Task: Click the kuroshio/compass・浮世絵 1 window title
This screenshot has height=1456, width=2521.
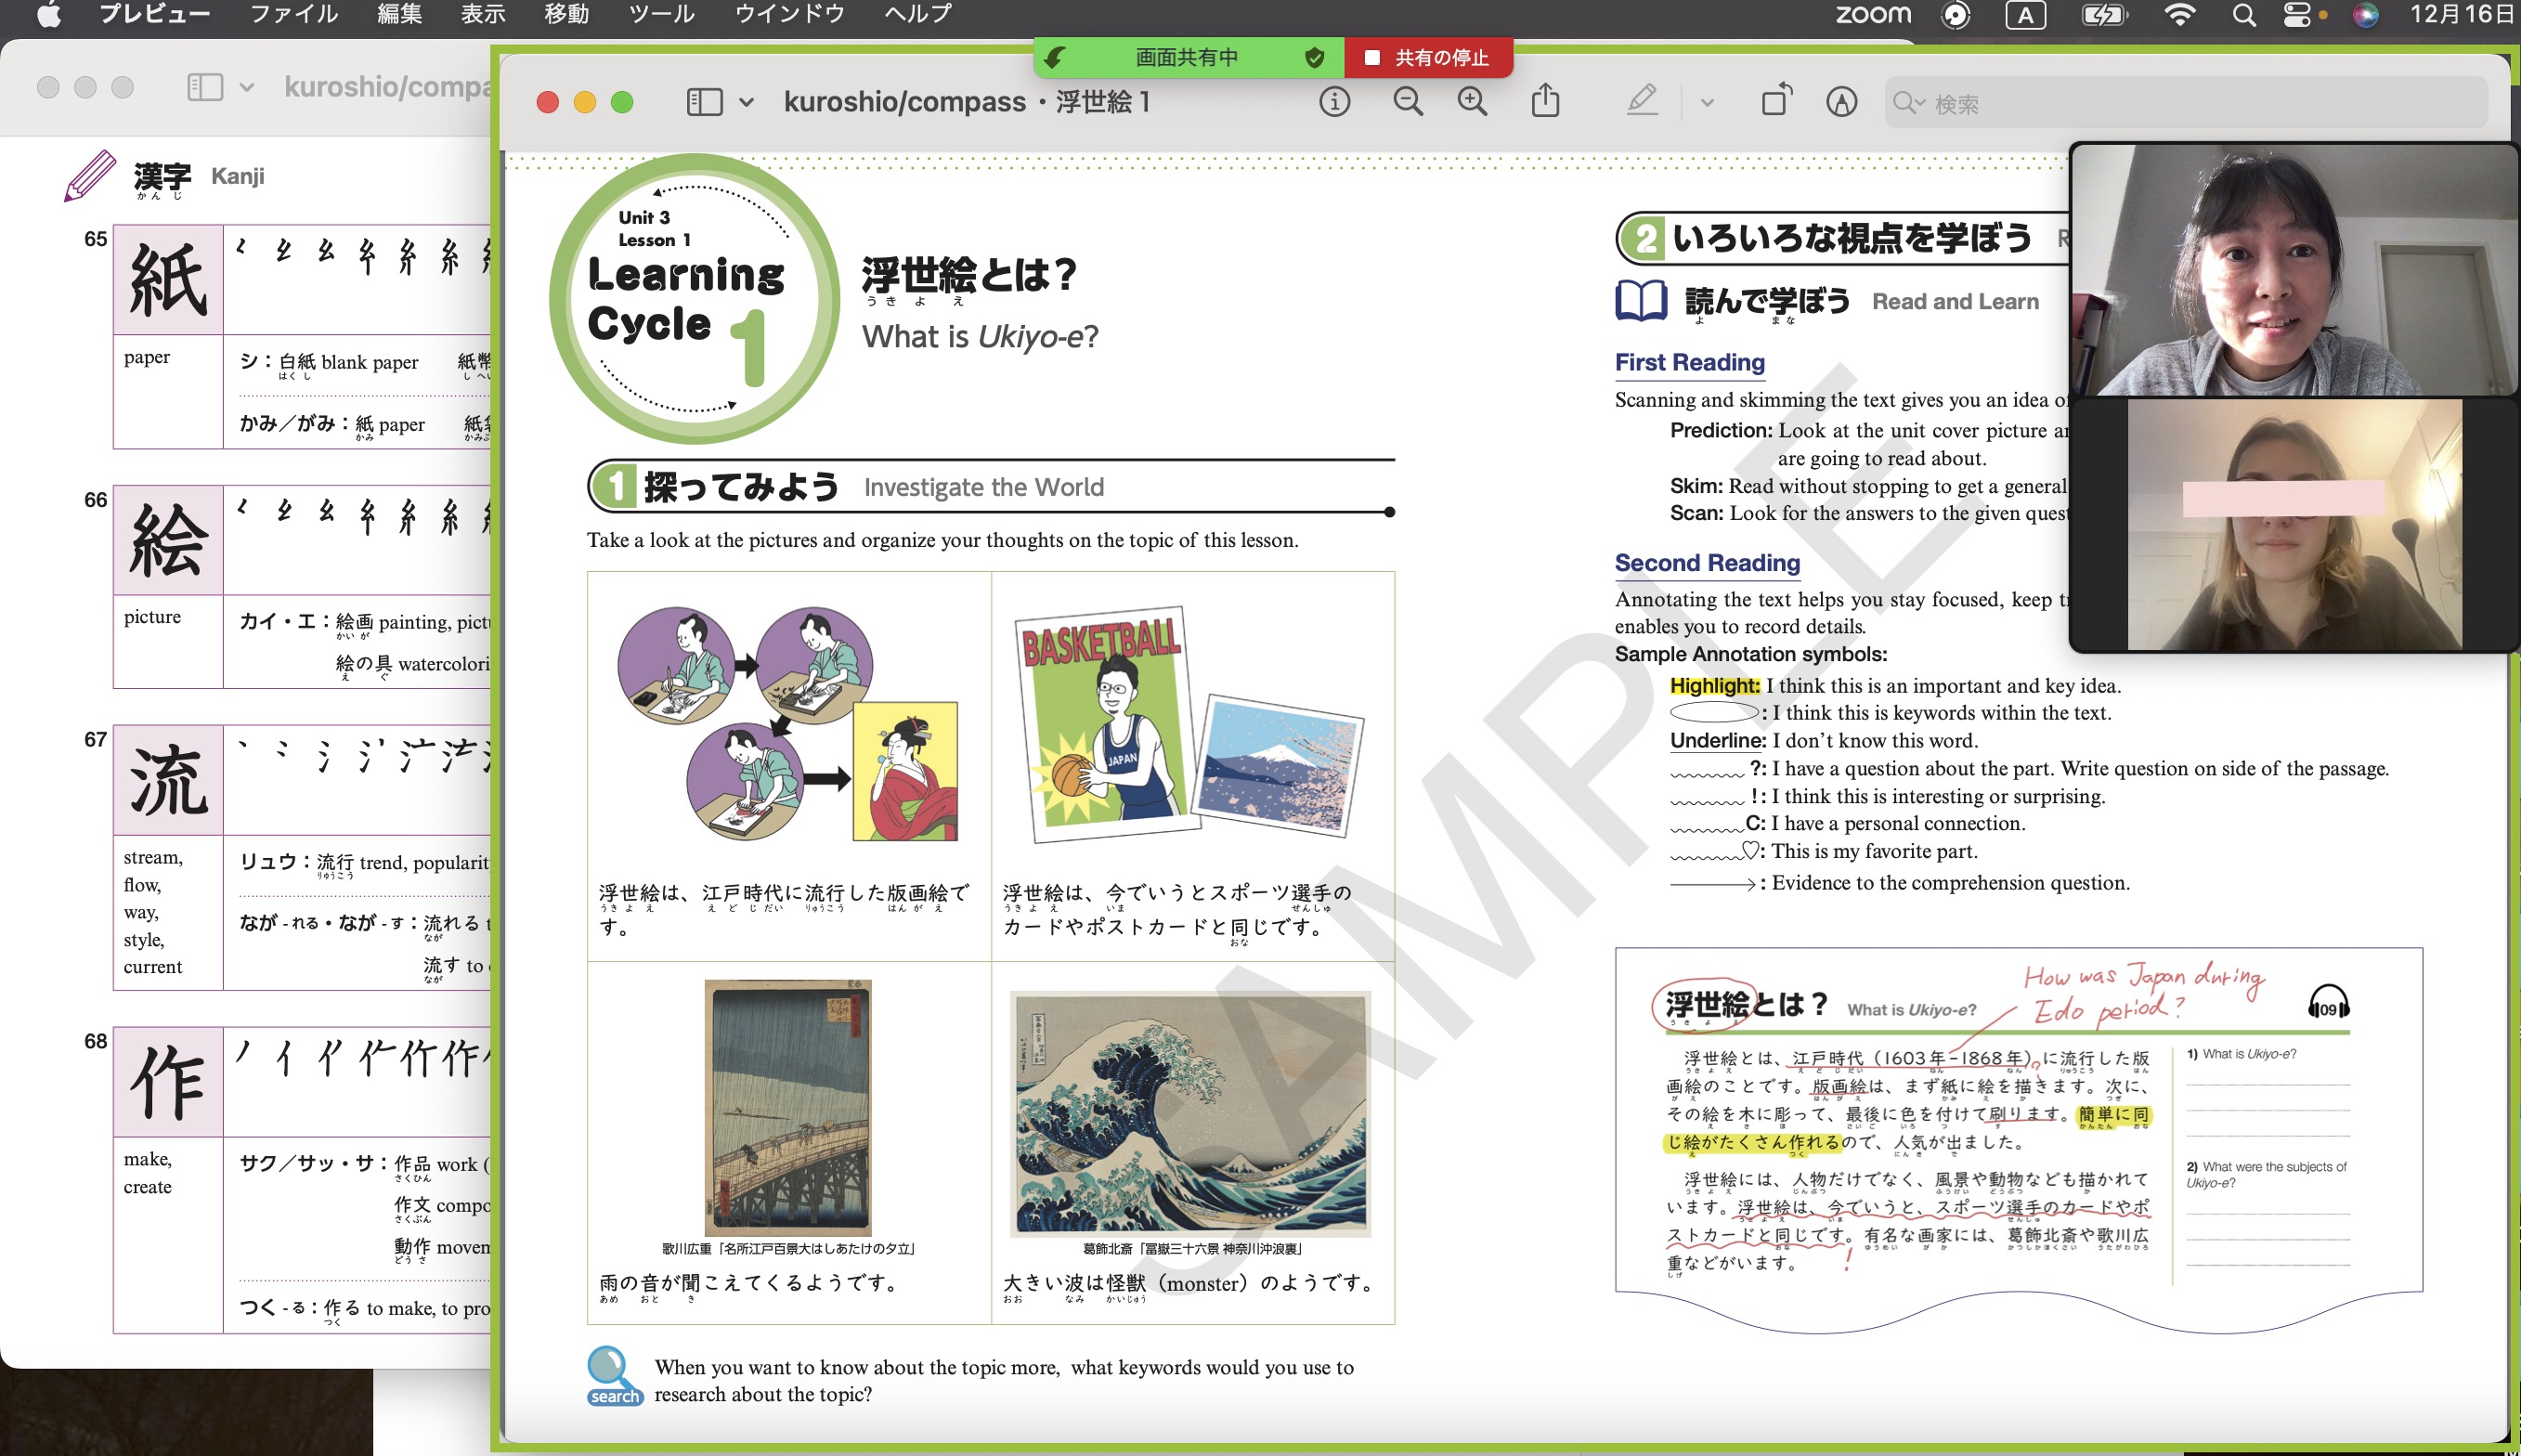Action: pos(966,102)
